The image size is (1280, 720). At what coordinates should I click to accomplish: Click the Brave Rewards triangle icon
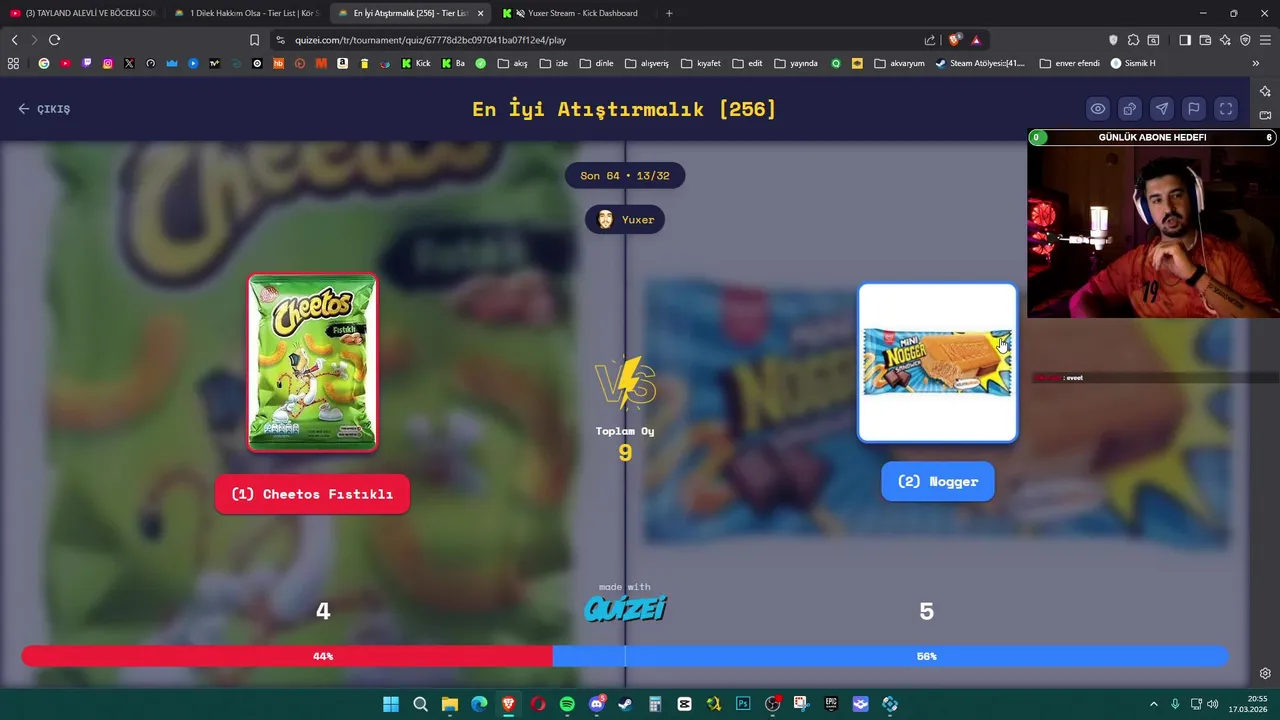click(976, 40)
